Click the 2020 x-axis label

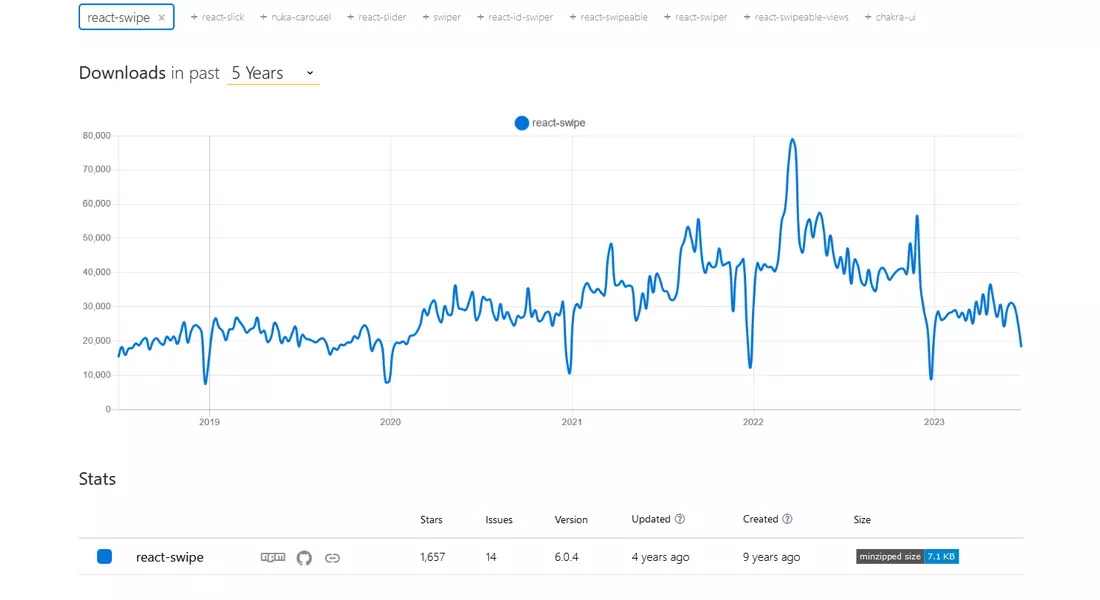390,422
